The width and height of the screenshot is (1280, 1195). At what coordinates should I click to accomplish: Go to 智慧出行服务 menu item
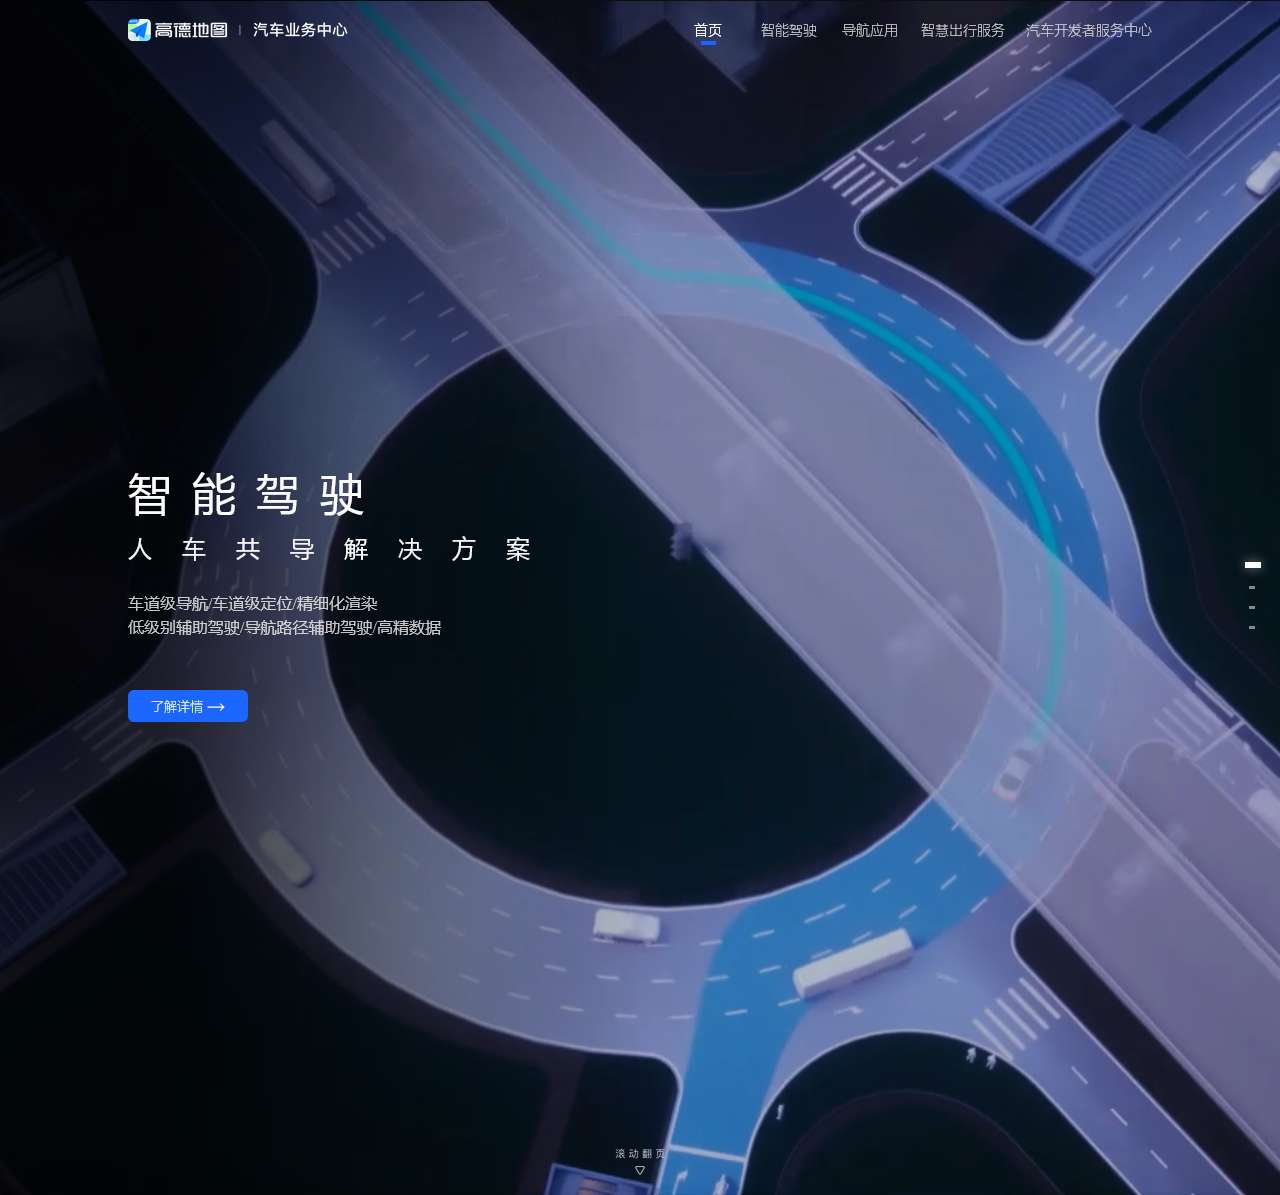[963, 30]
